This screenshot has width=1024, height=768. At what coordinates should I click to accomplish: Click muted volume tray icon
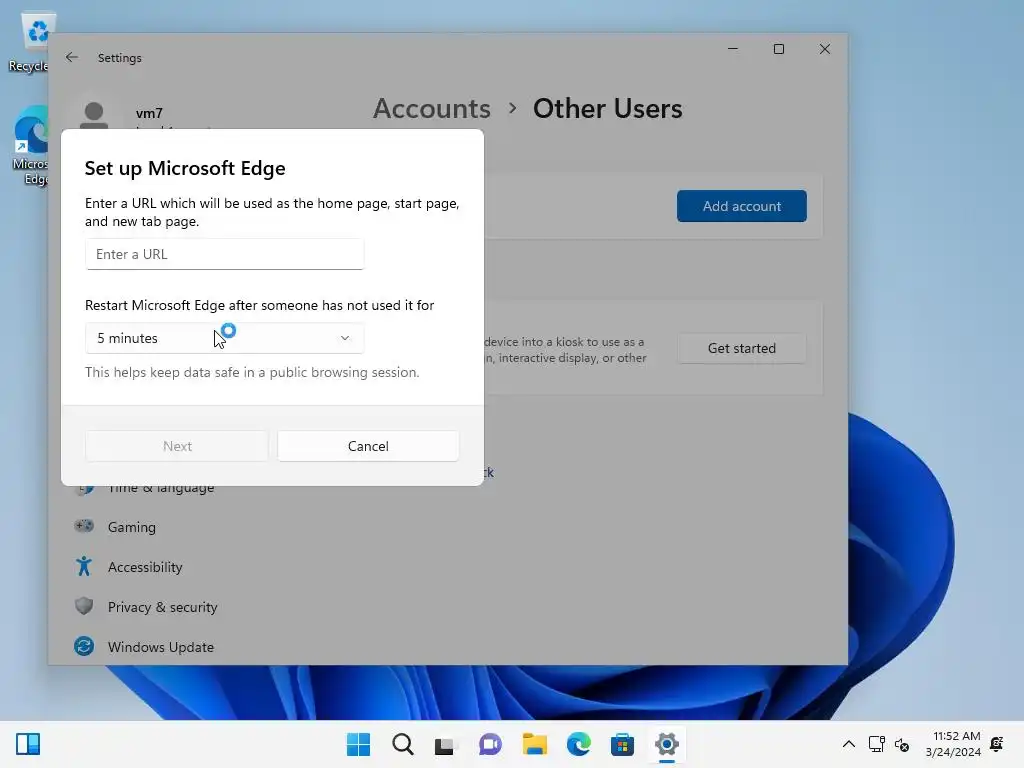[902, 744]
